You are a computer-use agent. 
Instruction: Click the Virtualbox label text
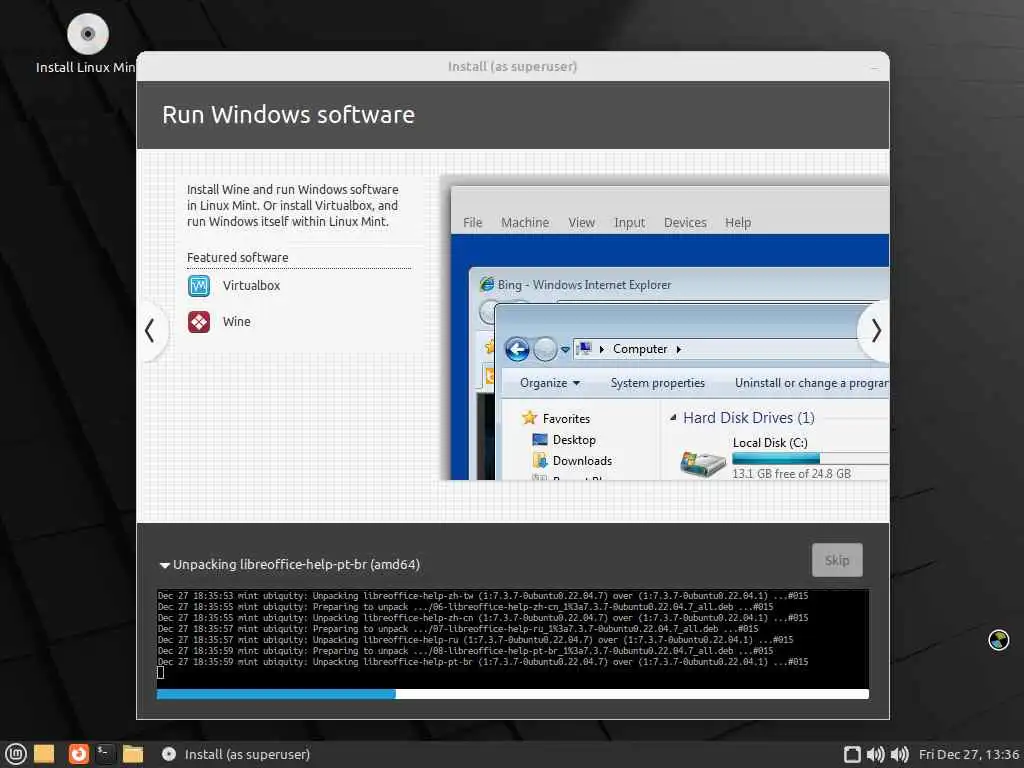pos(251,286)
